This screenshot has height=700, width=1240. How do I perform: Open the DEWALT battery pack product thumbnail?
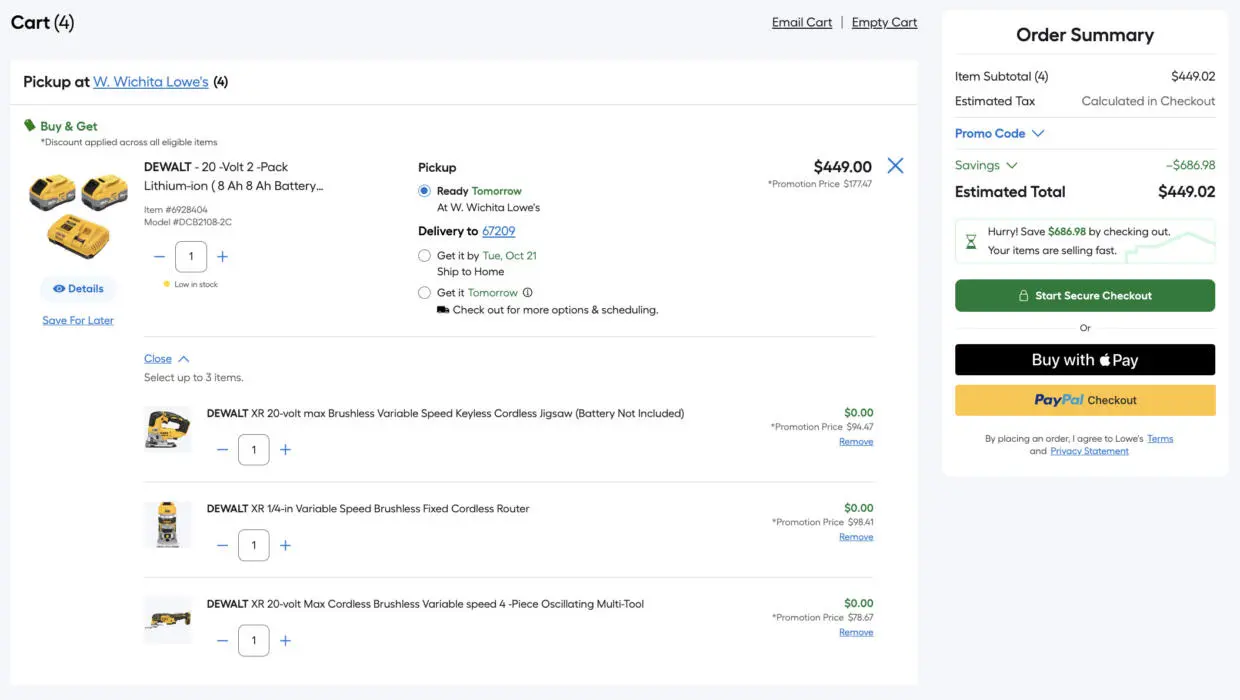tap(78, 215)
